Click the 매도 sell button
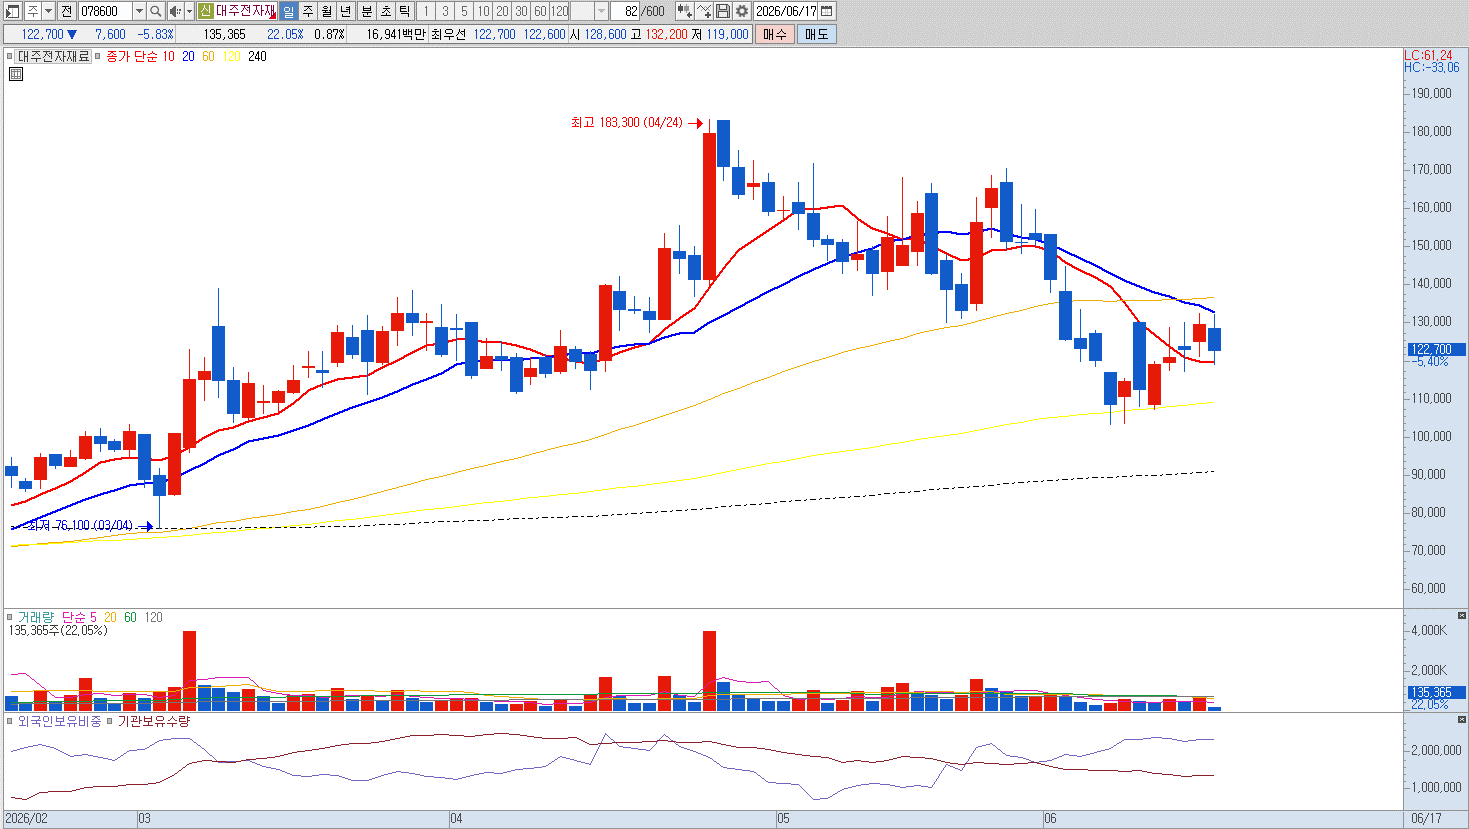 pos(816,34)
